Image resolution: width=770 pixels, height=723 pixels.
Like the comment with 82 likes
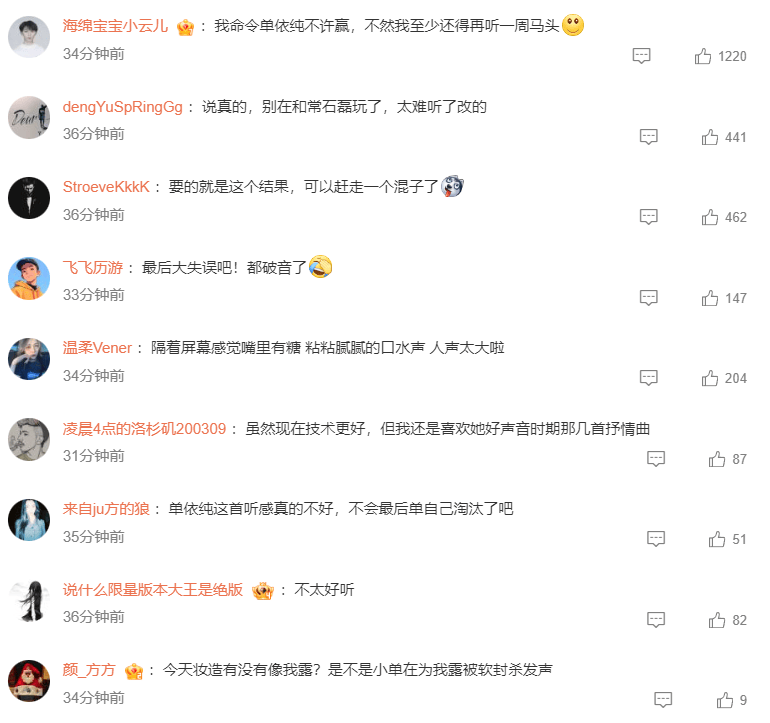click(x=716, y=620)
